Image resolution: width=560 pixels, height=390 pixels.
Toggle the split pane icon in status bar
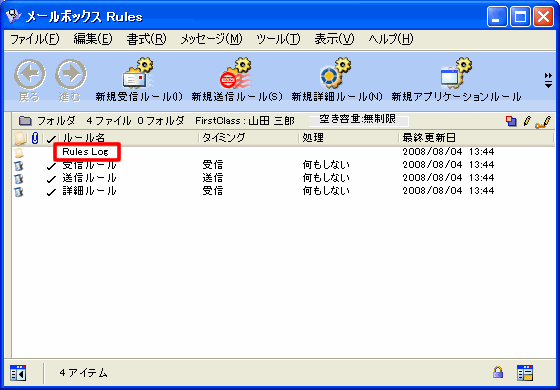click(x=18, y=373)
